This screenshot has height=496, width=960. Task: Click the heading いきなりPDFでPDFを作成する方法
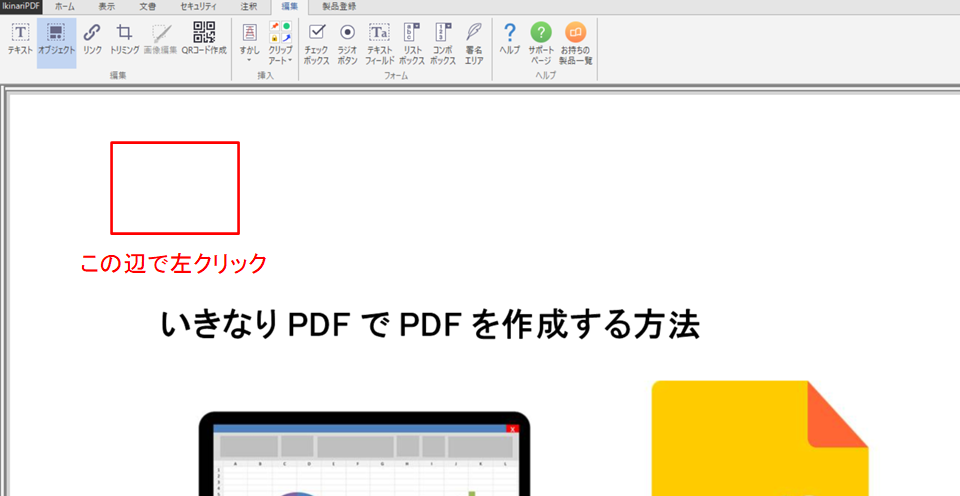(430, 325)
